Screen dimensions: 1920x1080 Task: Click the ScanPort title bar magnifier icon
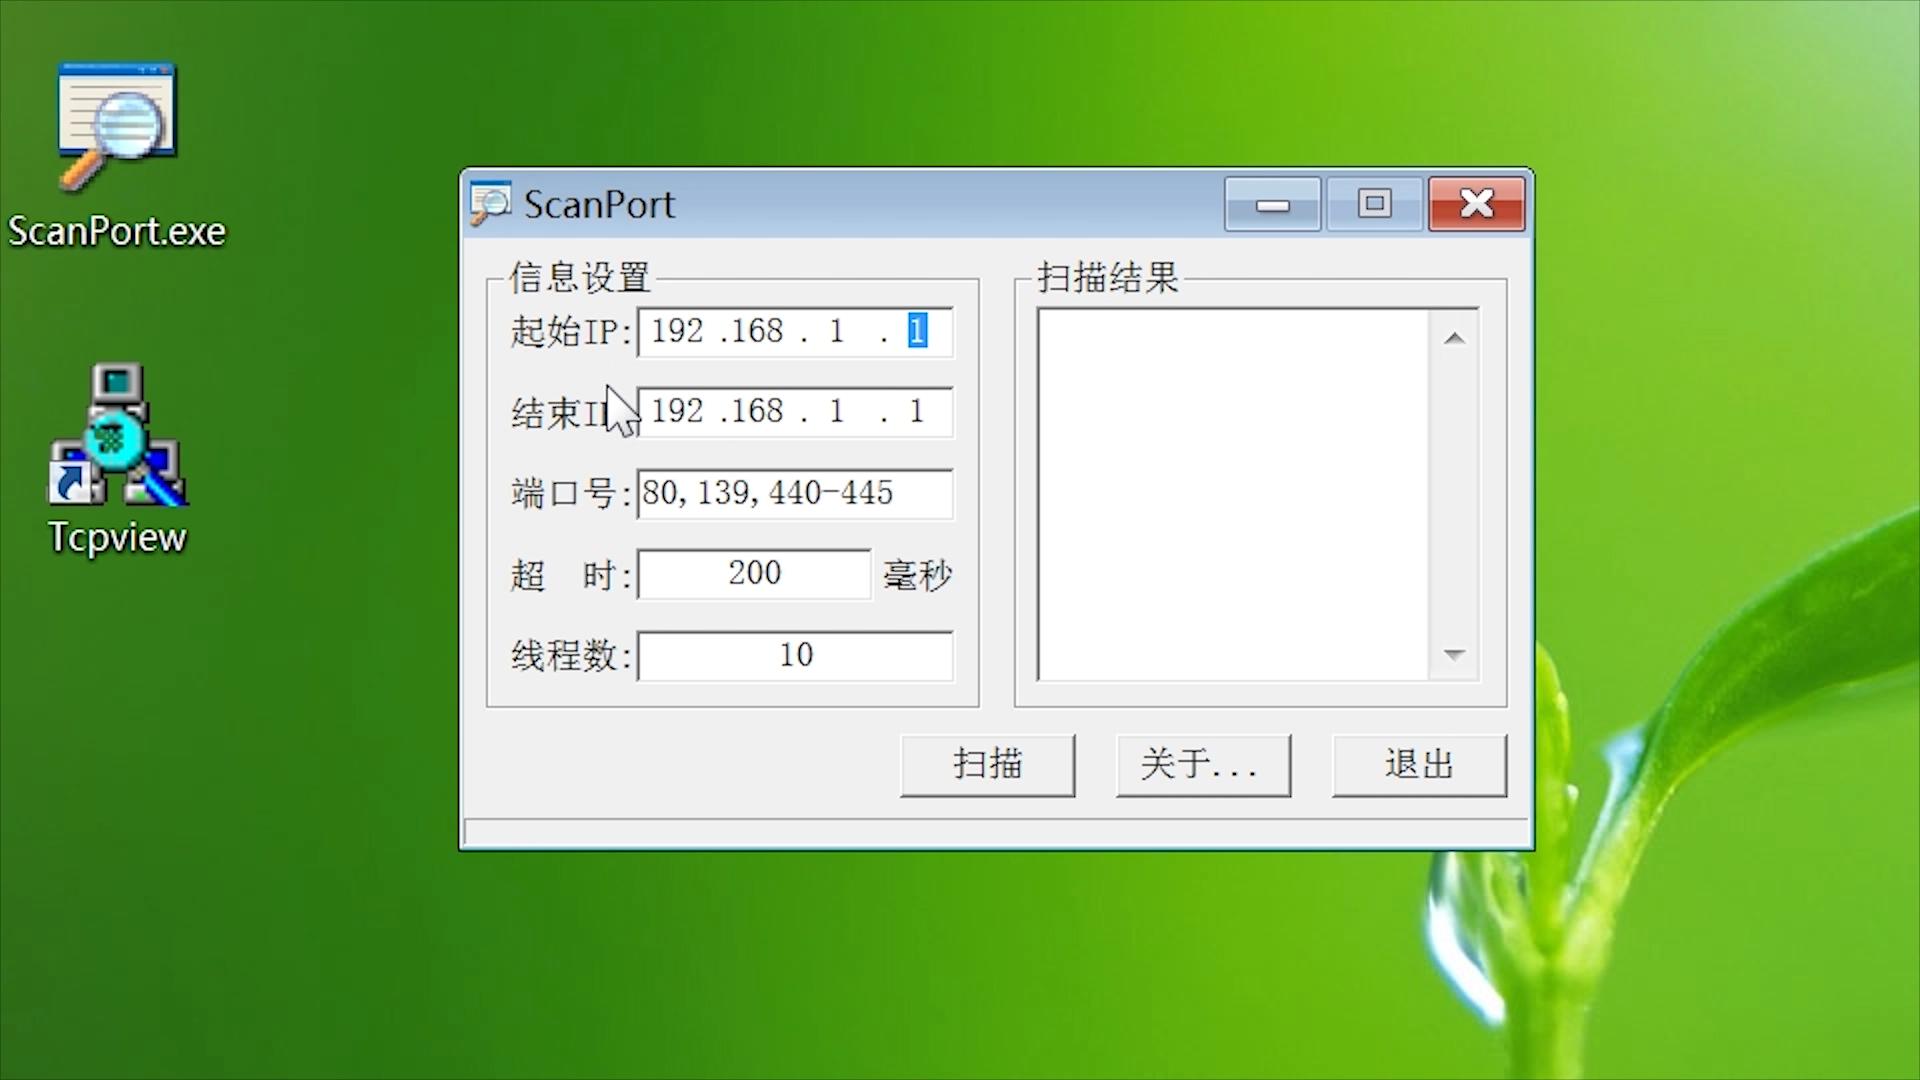click(x=490, y=203)
